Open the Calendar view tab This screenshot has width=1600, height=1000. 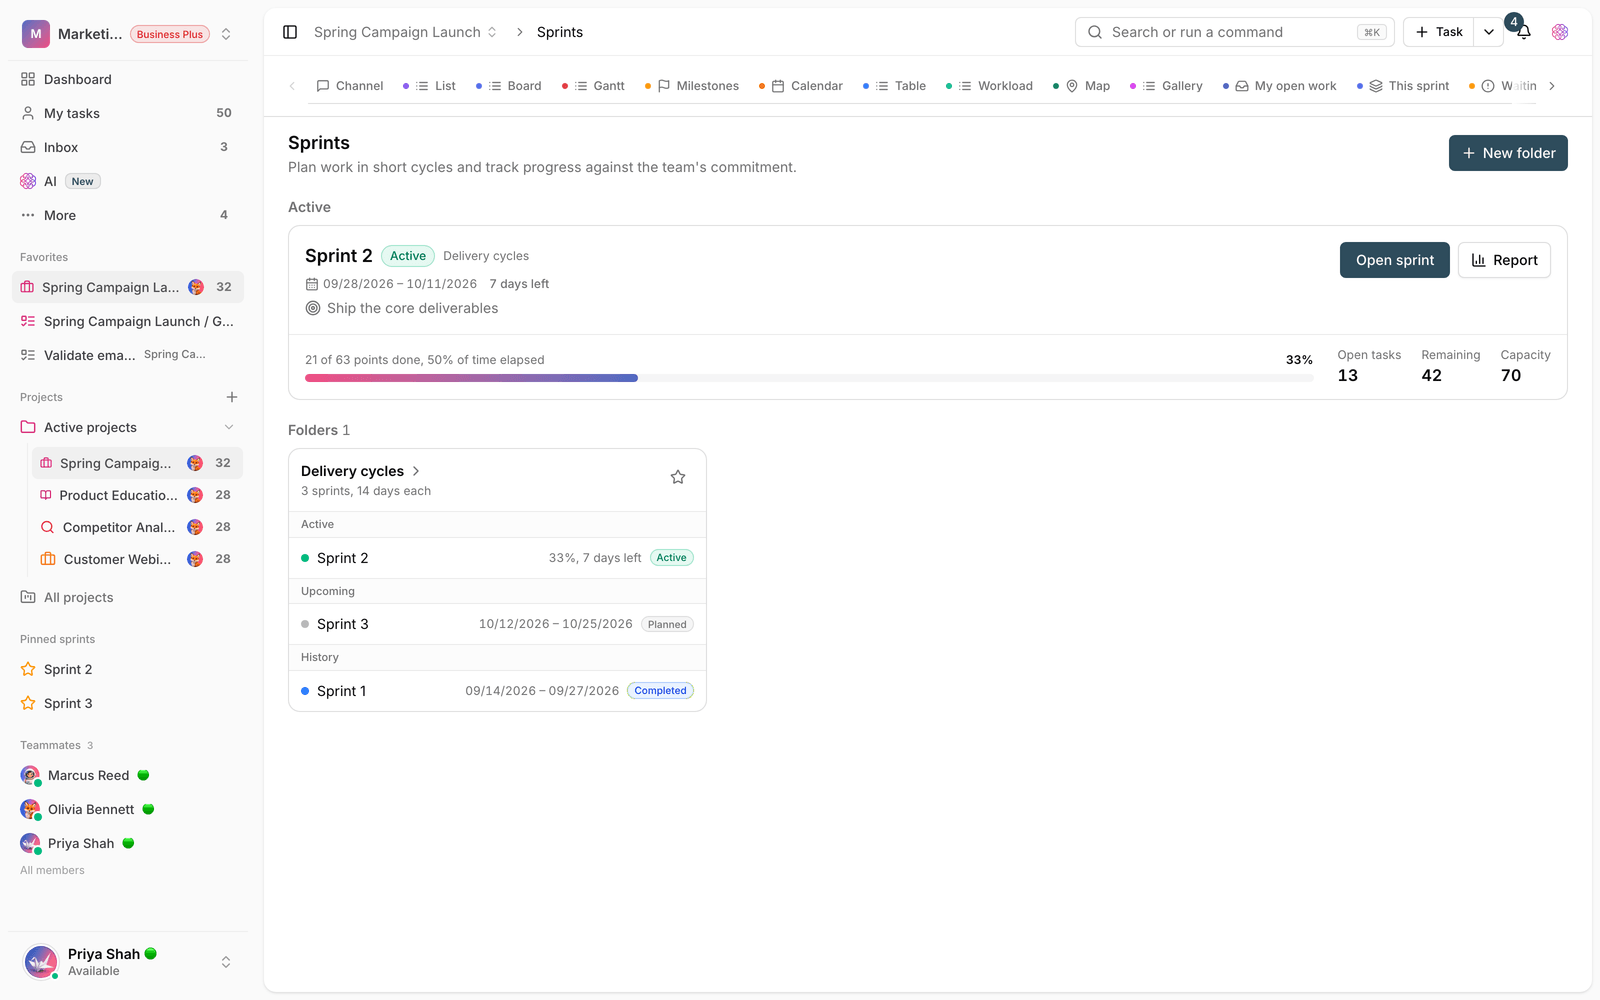(x=801, y=86)
